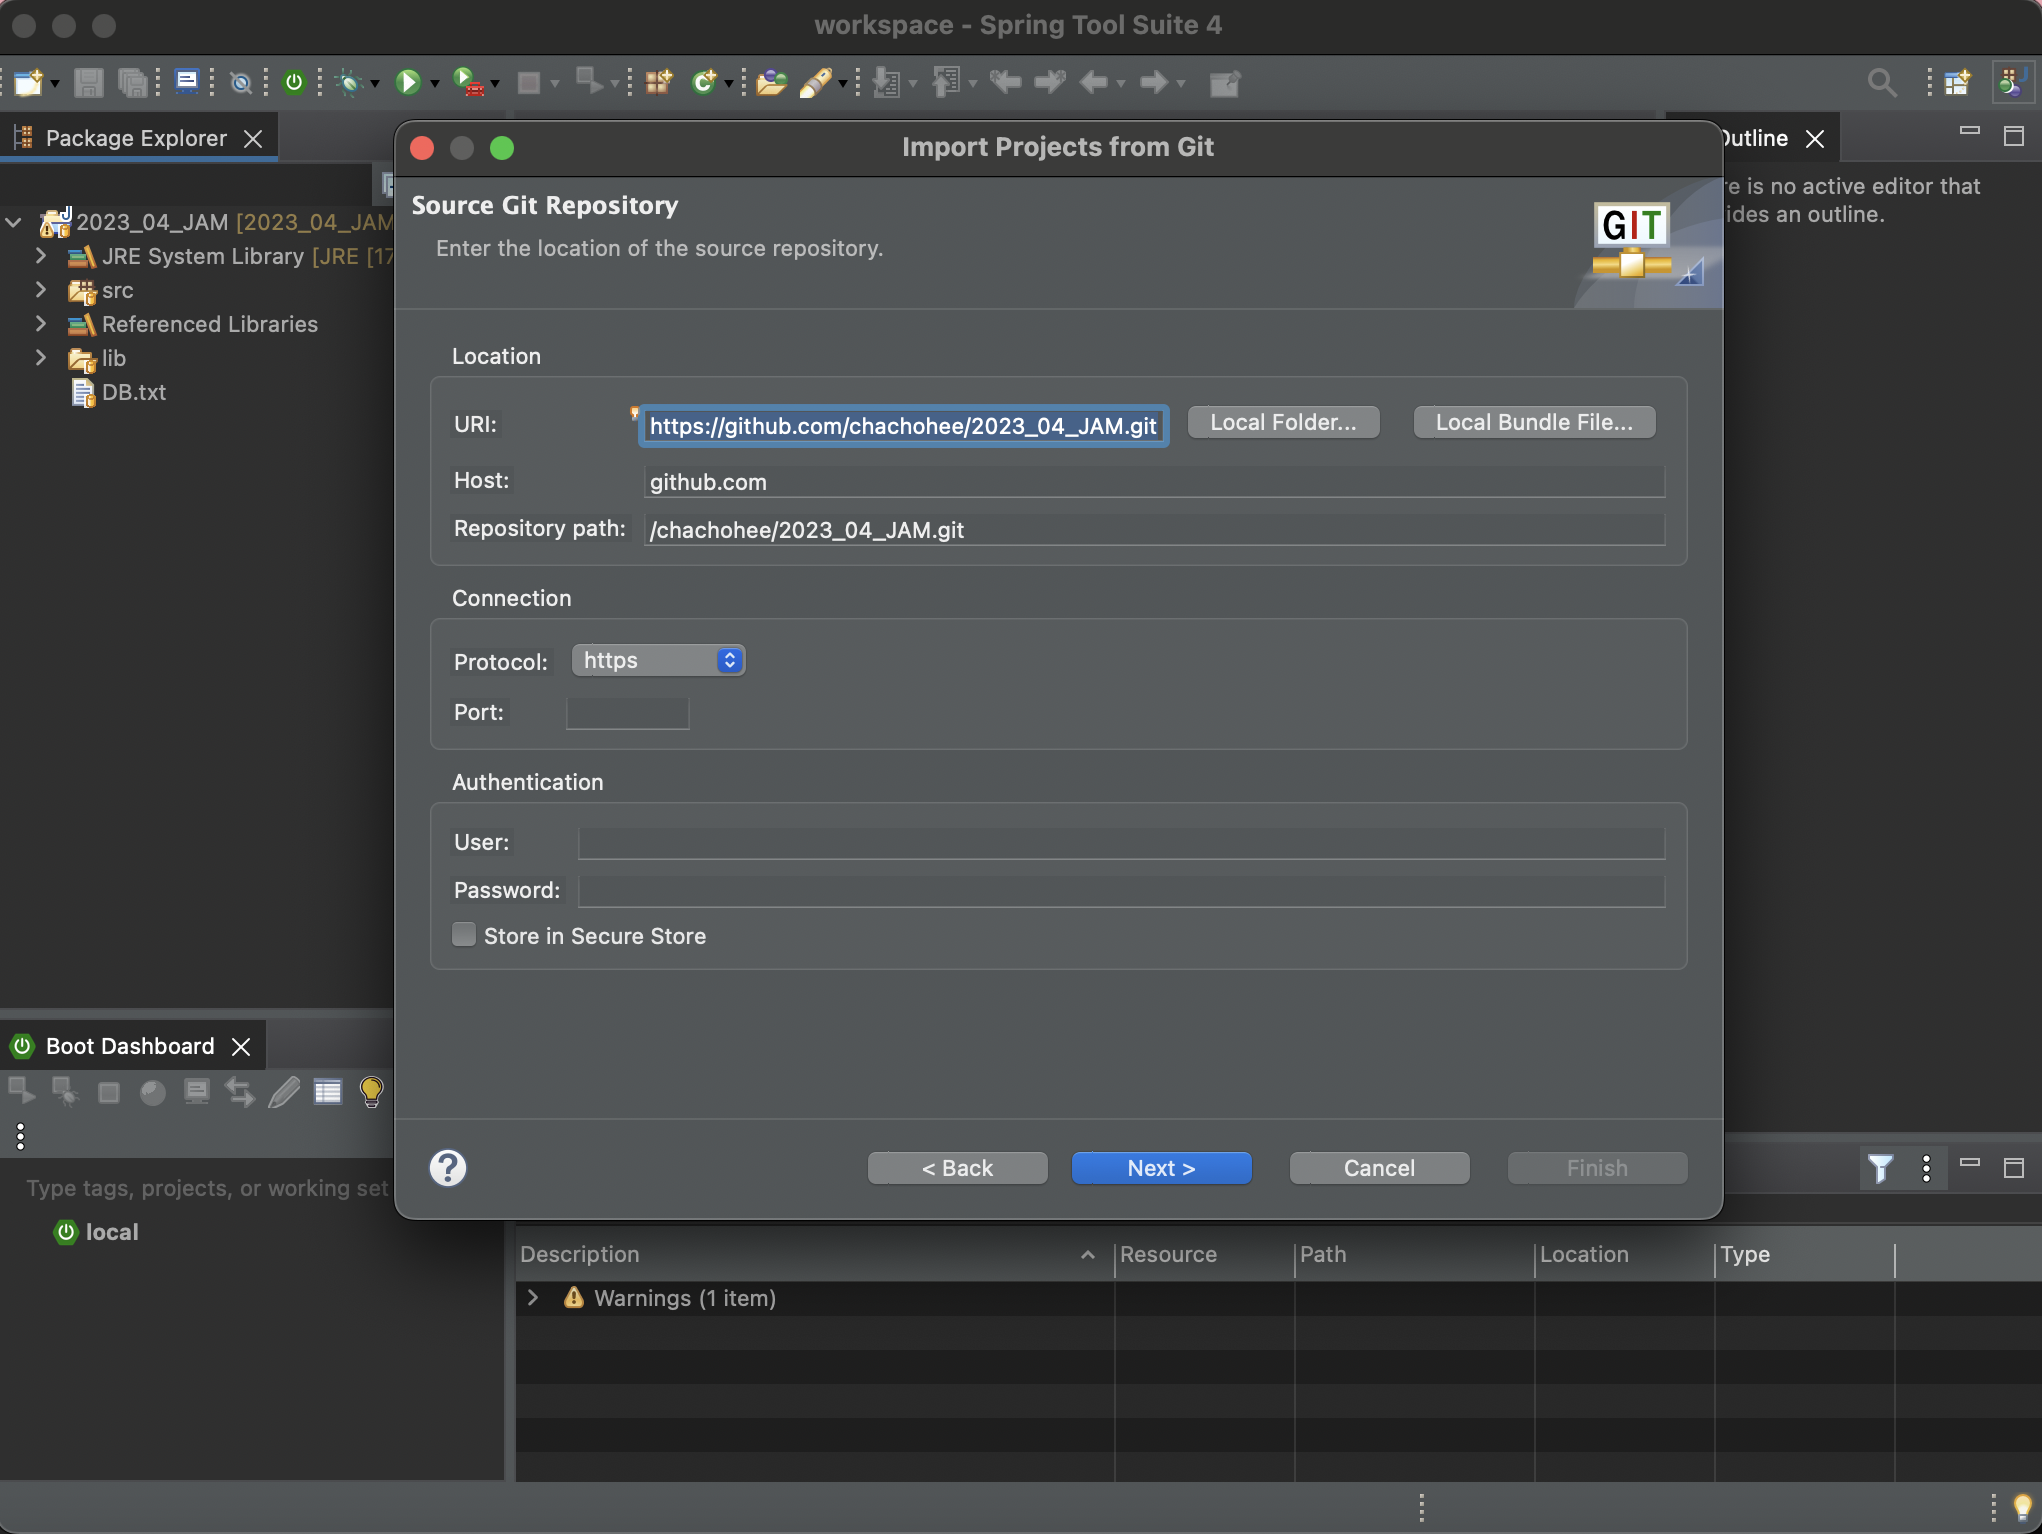Open the Run configurations dropdown arrow

pyautogui.click(x=435, y=84)
